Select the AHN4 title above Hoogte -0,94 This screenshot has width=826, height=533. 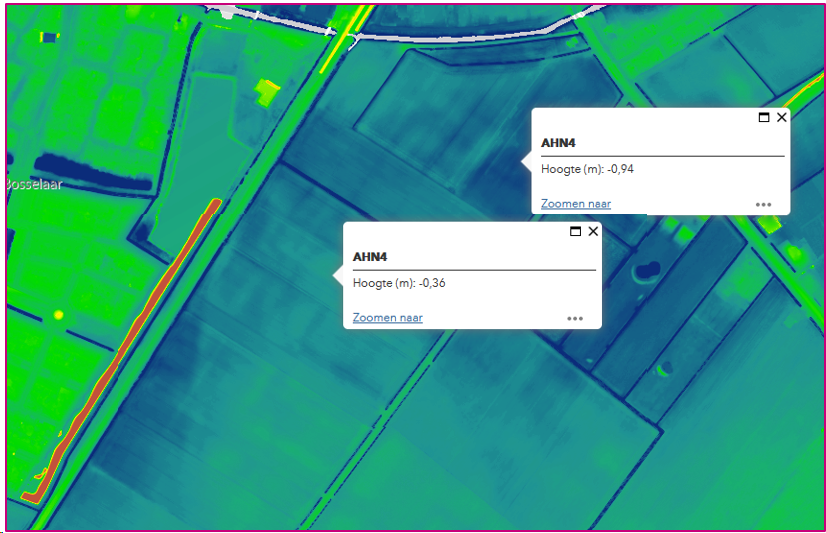coord(558,143)
